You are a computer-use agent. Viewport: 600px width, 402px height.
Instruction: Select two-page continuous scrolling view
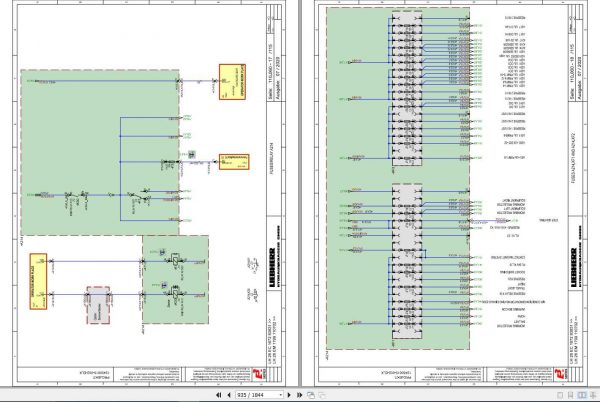tap(593, 395)
